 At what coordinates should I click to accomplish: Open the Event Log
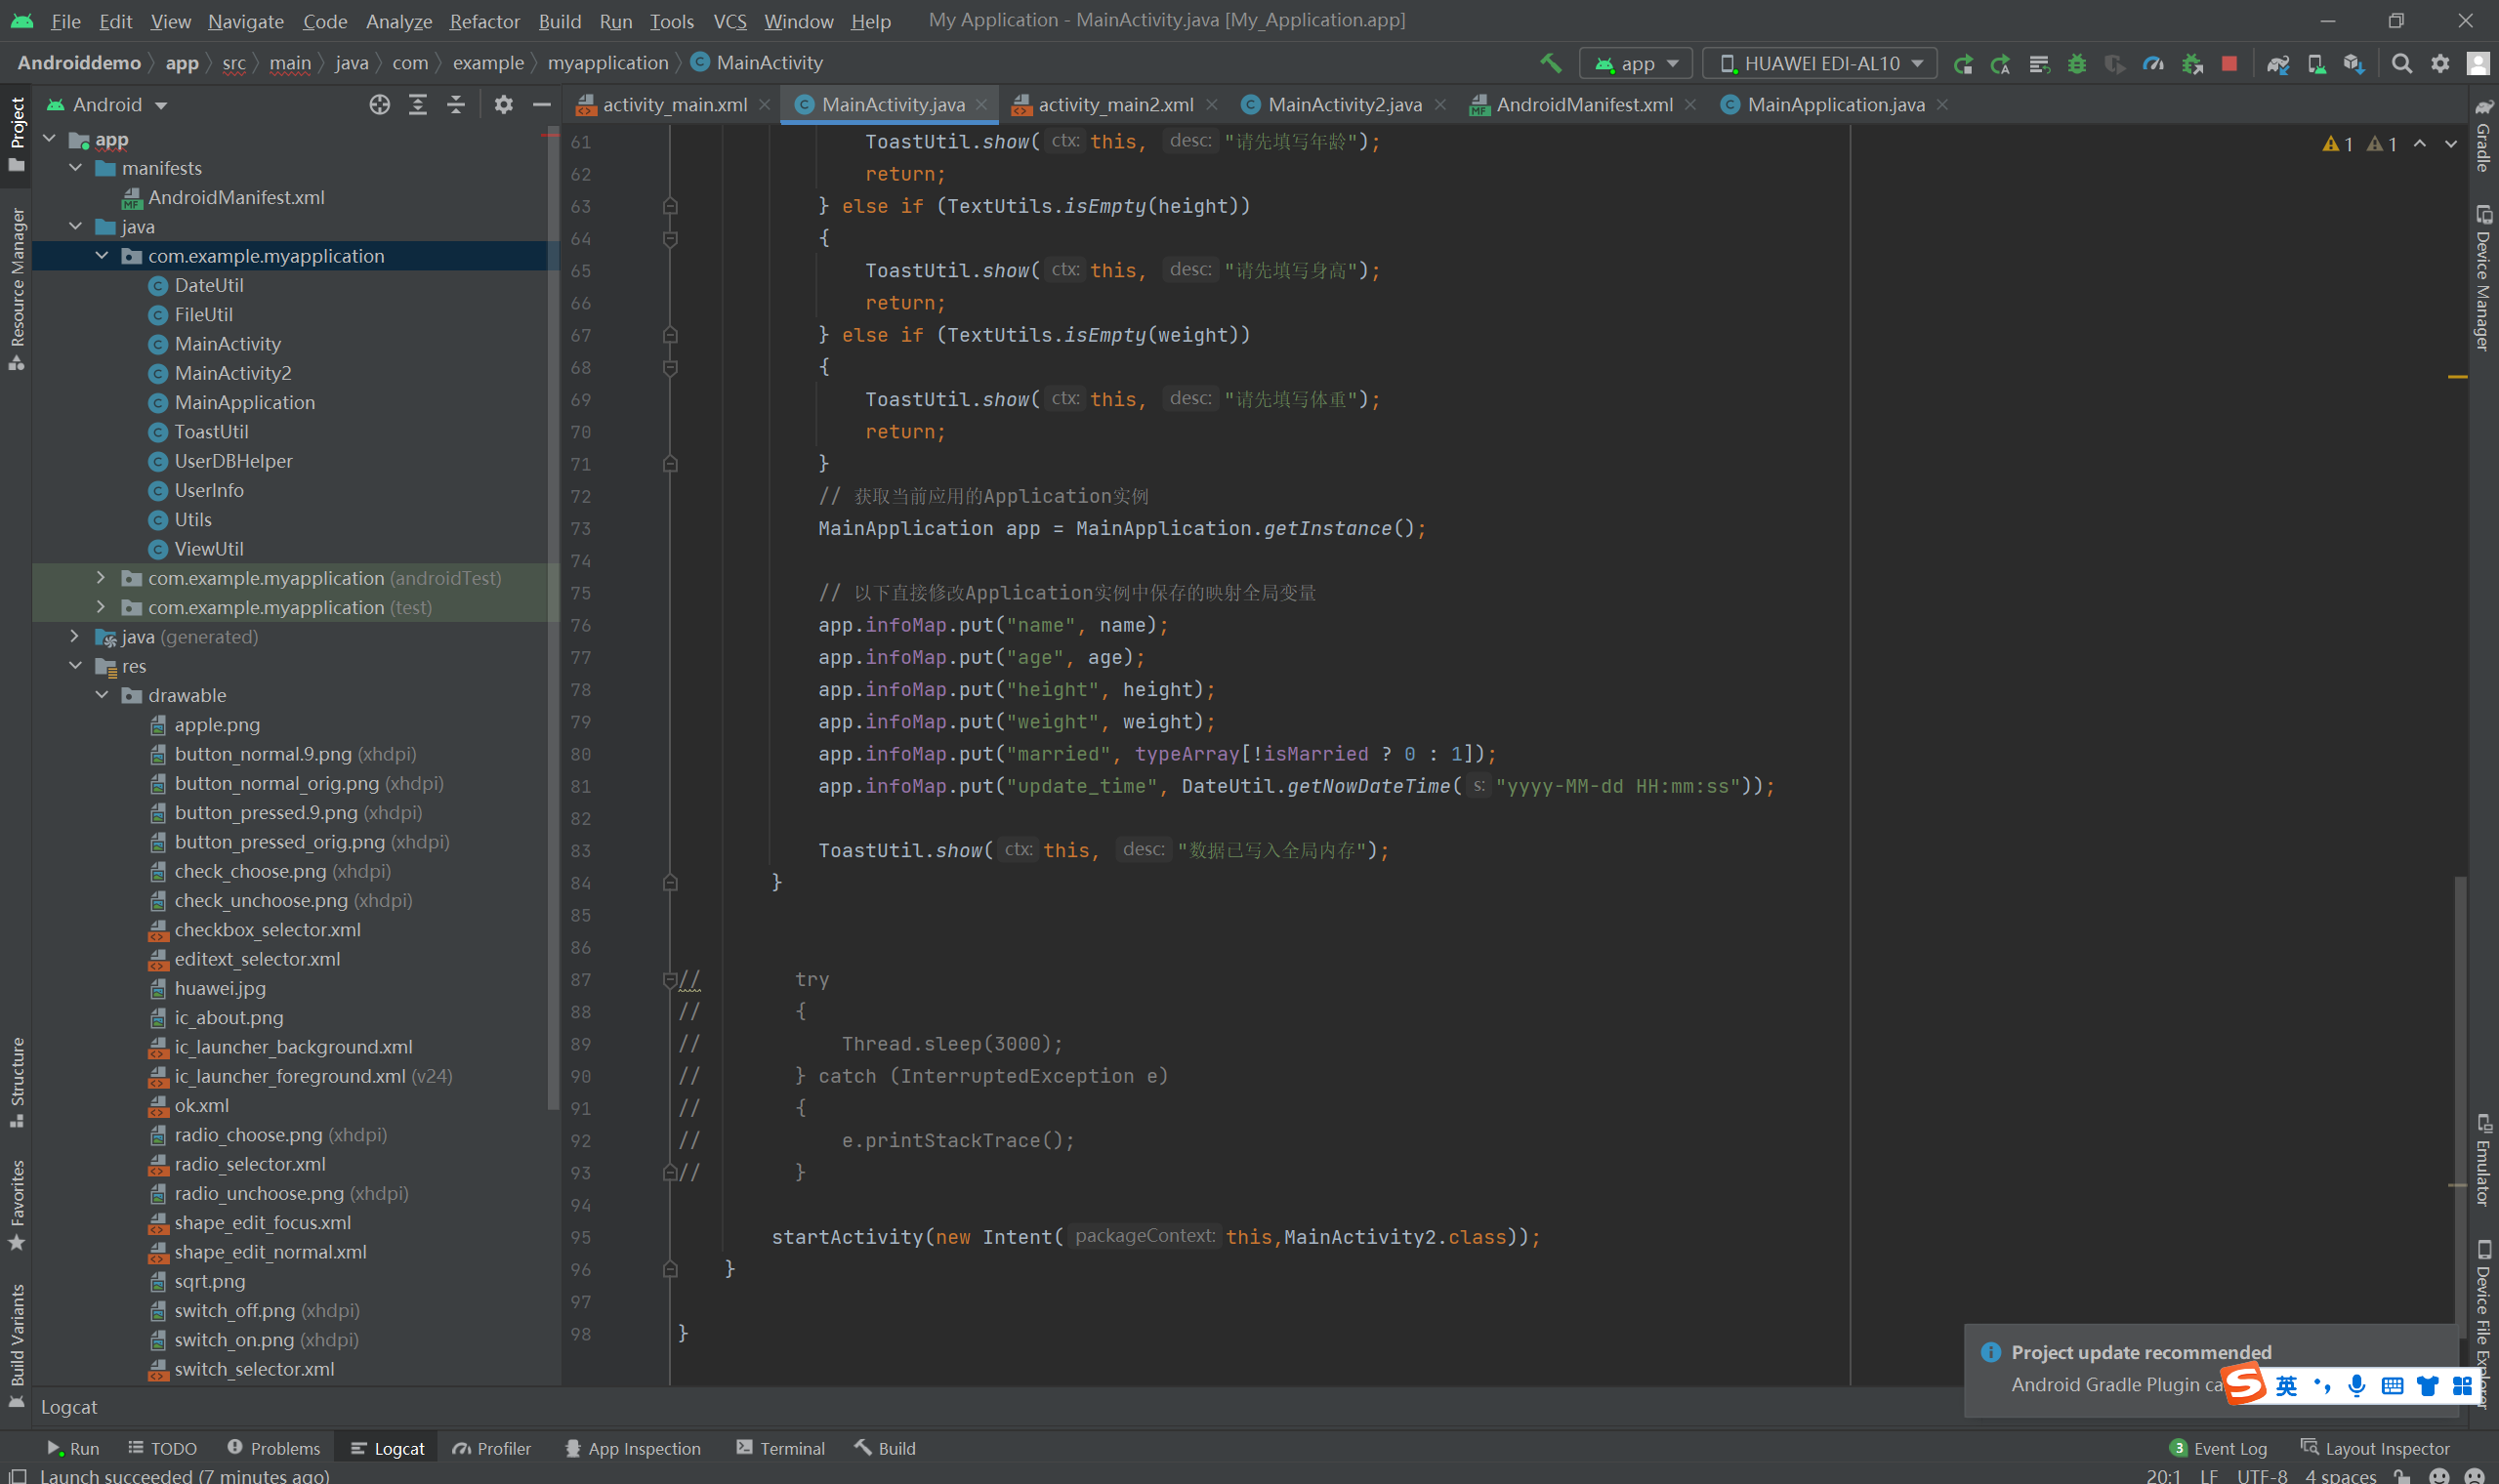point(2218,1448)
